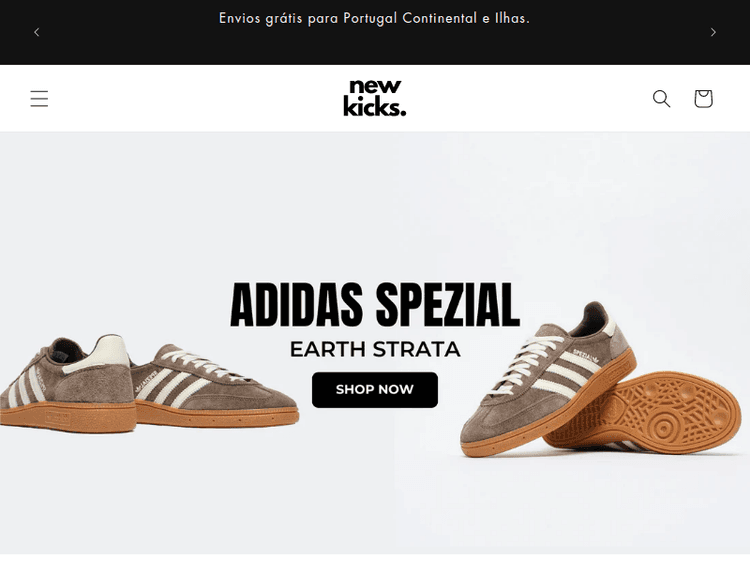This screenshot has height=563, width=750.
Task: Show the previous announcement with left chevron
Action: 37,32
